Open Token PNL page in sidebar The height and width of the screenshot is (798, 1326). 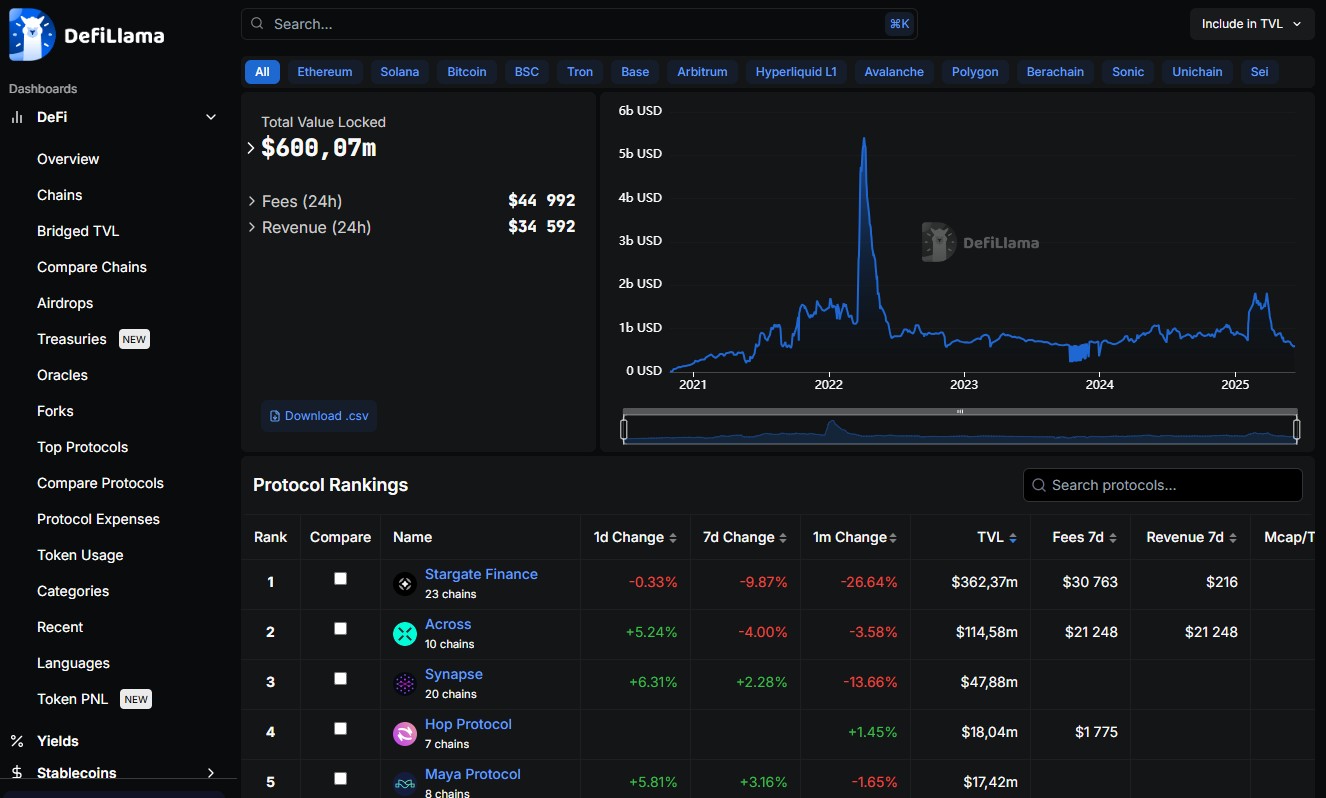pos(73,699)
